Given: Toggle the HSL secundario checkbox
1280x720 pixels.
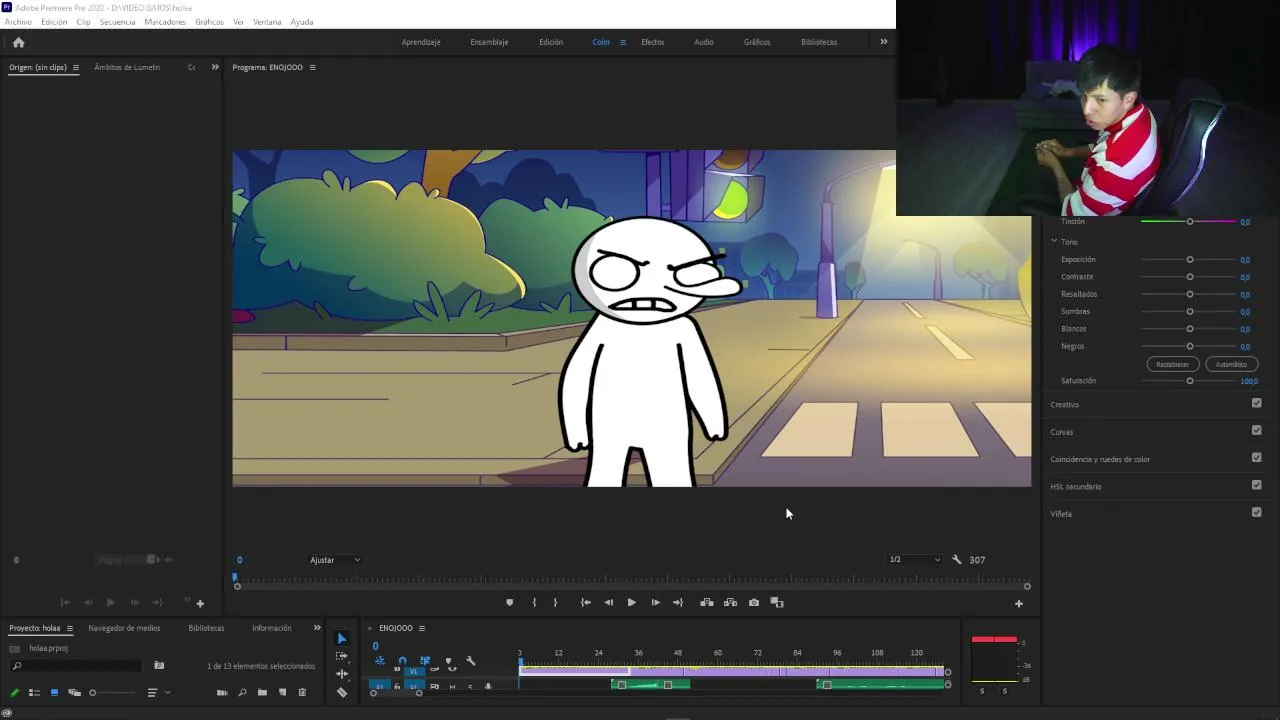Looking at the screenshot, I should click(1256, 485).
